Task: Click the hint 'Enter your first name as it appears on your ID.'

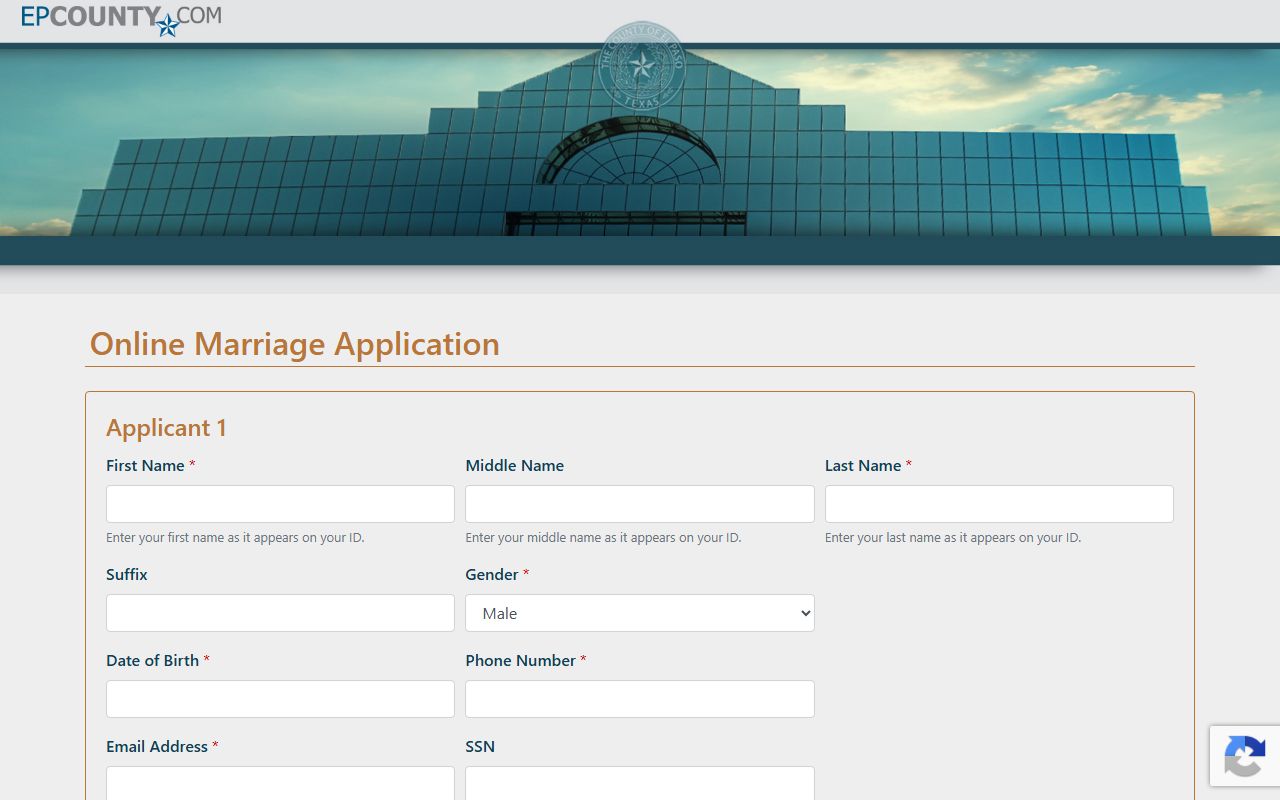Action: pyautogui.click(x=235, y=538)
